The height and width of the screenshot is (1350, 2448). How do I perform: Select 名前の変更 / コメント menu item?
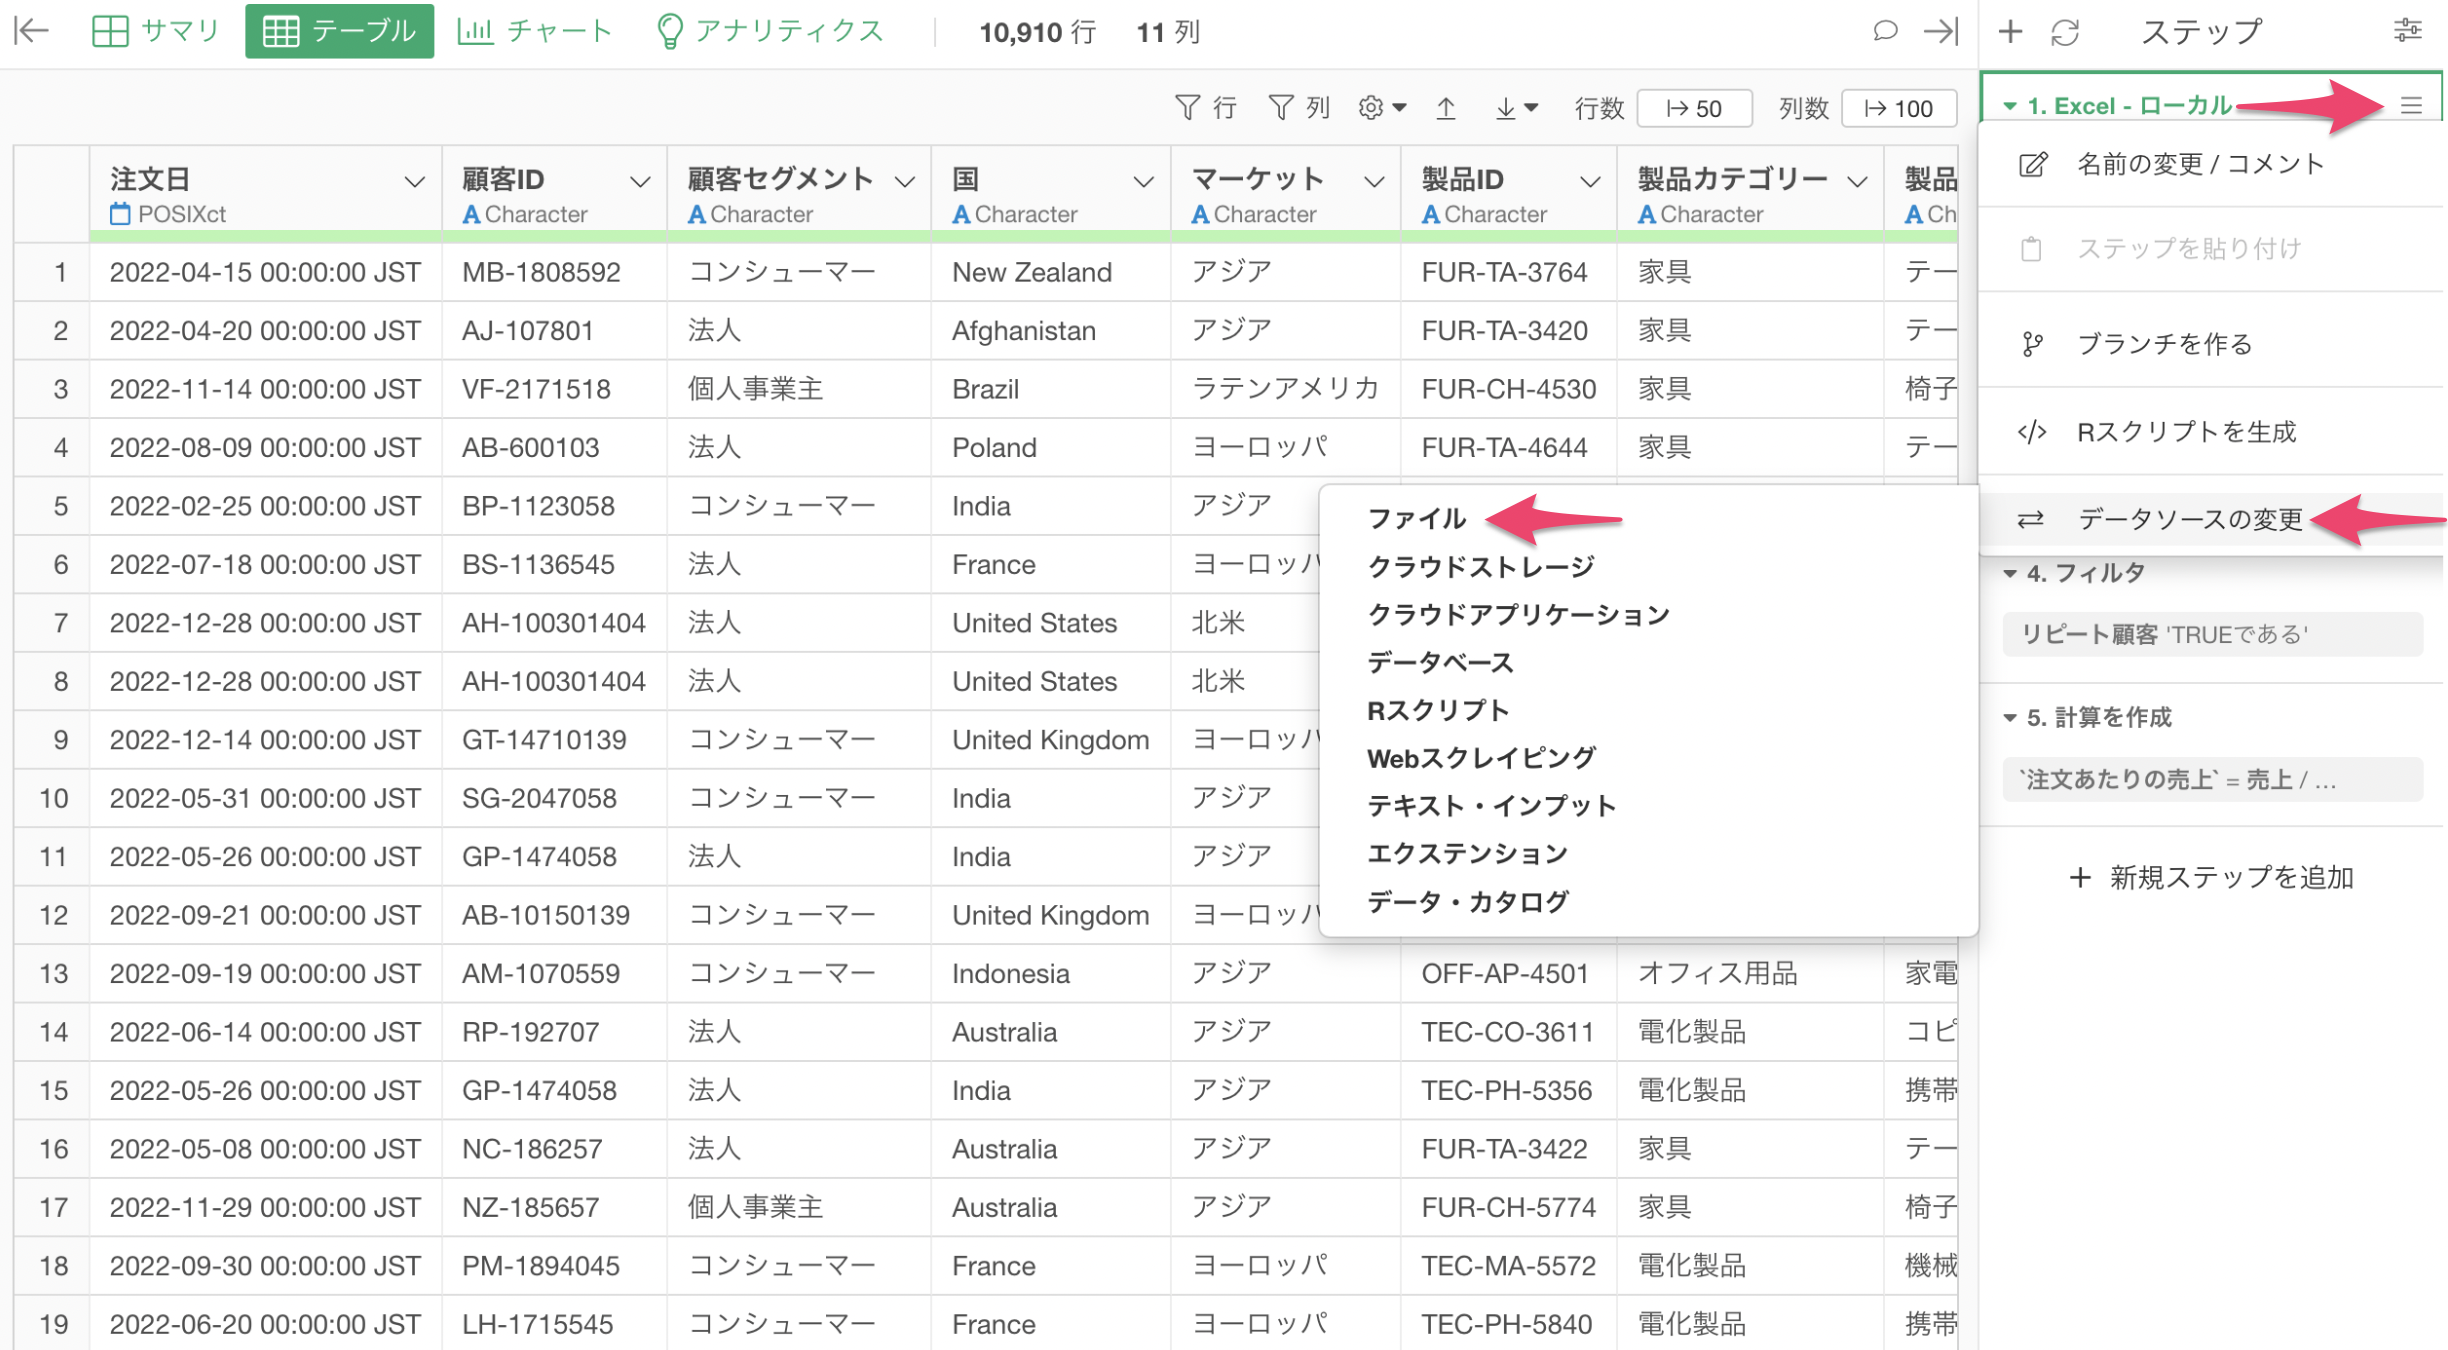coord(2210,164)
